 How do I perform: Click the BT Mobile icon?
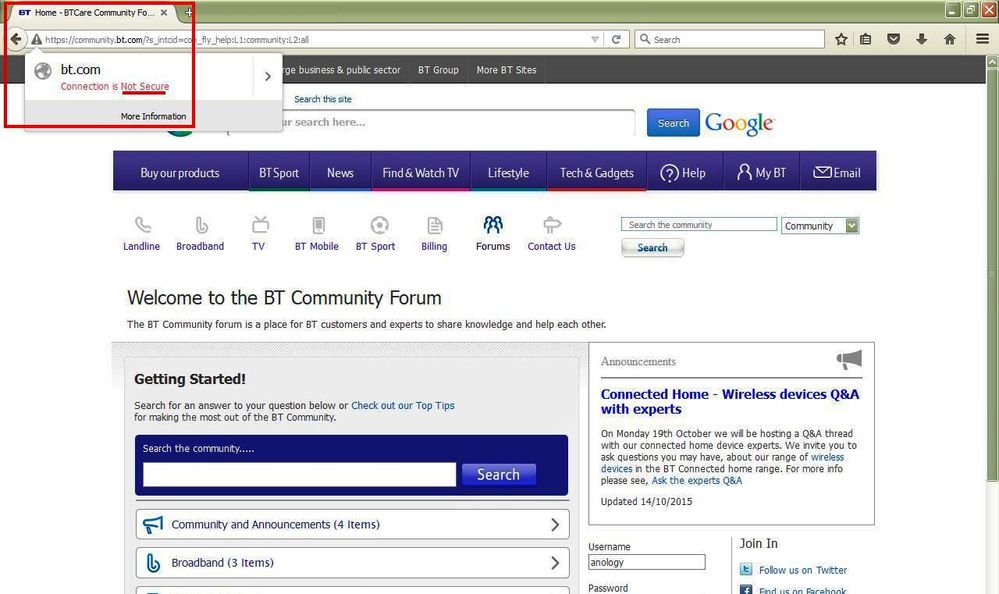(x=319, y=225)
